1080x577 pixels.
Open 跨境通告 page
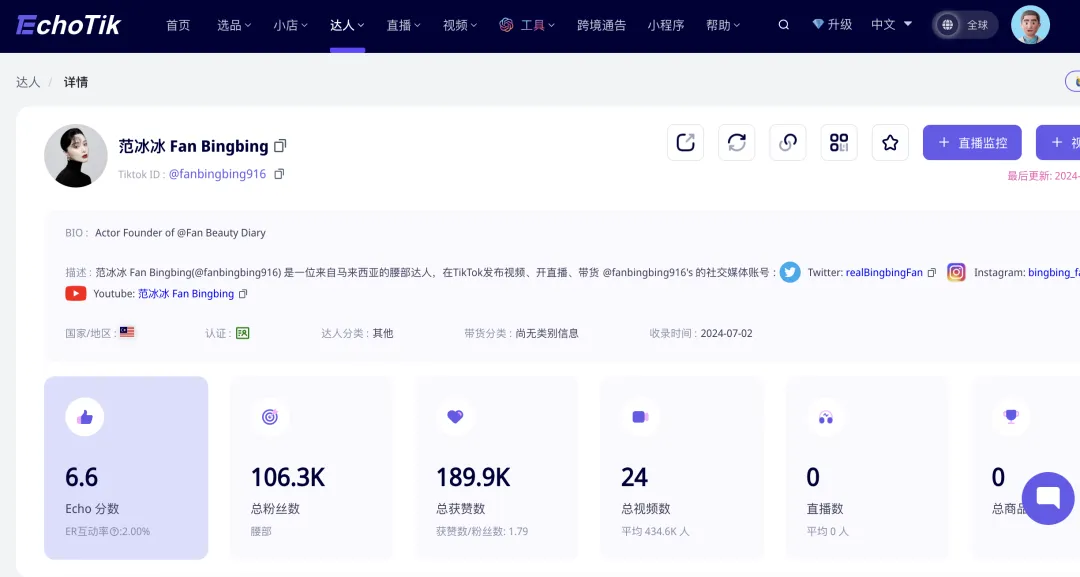click(601, 25)
